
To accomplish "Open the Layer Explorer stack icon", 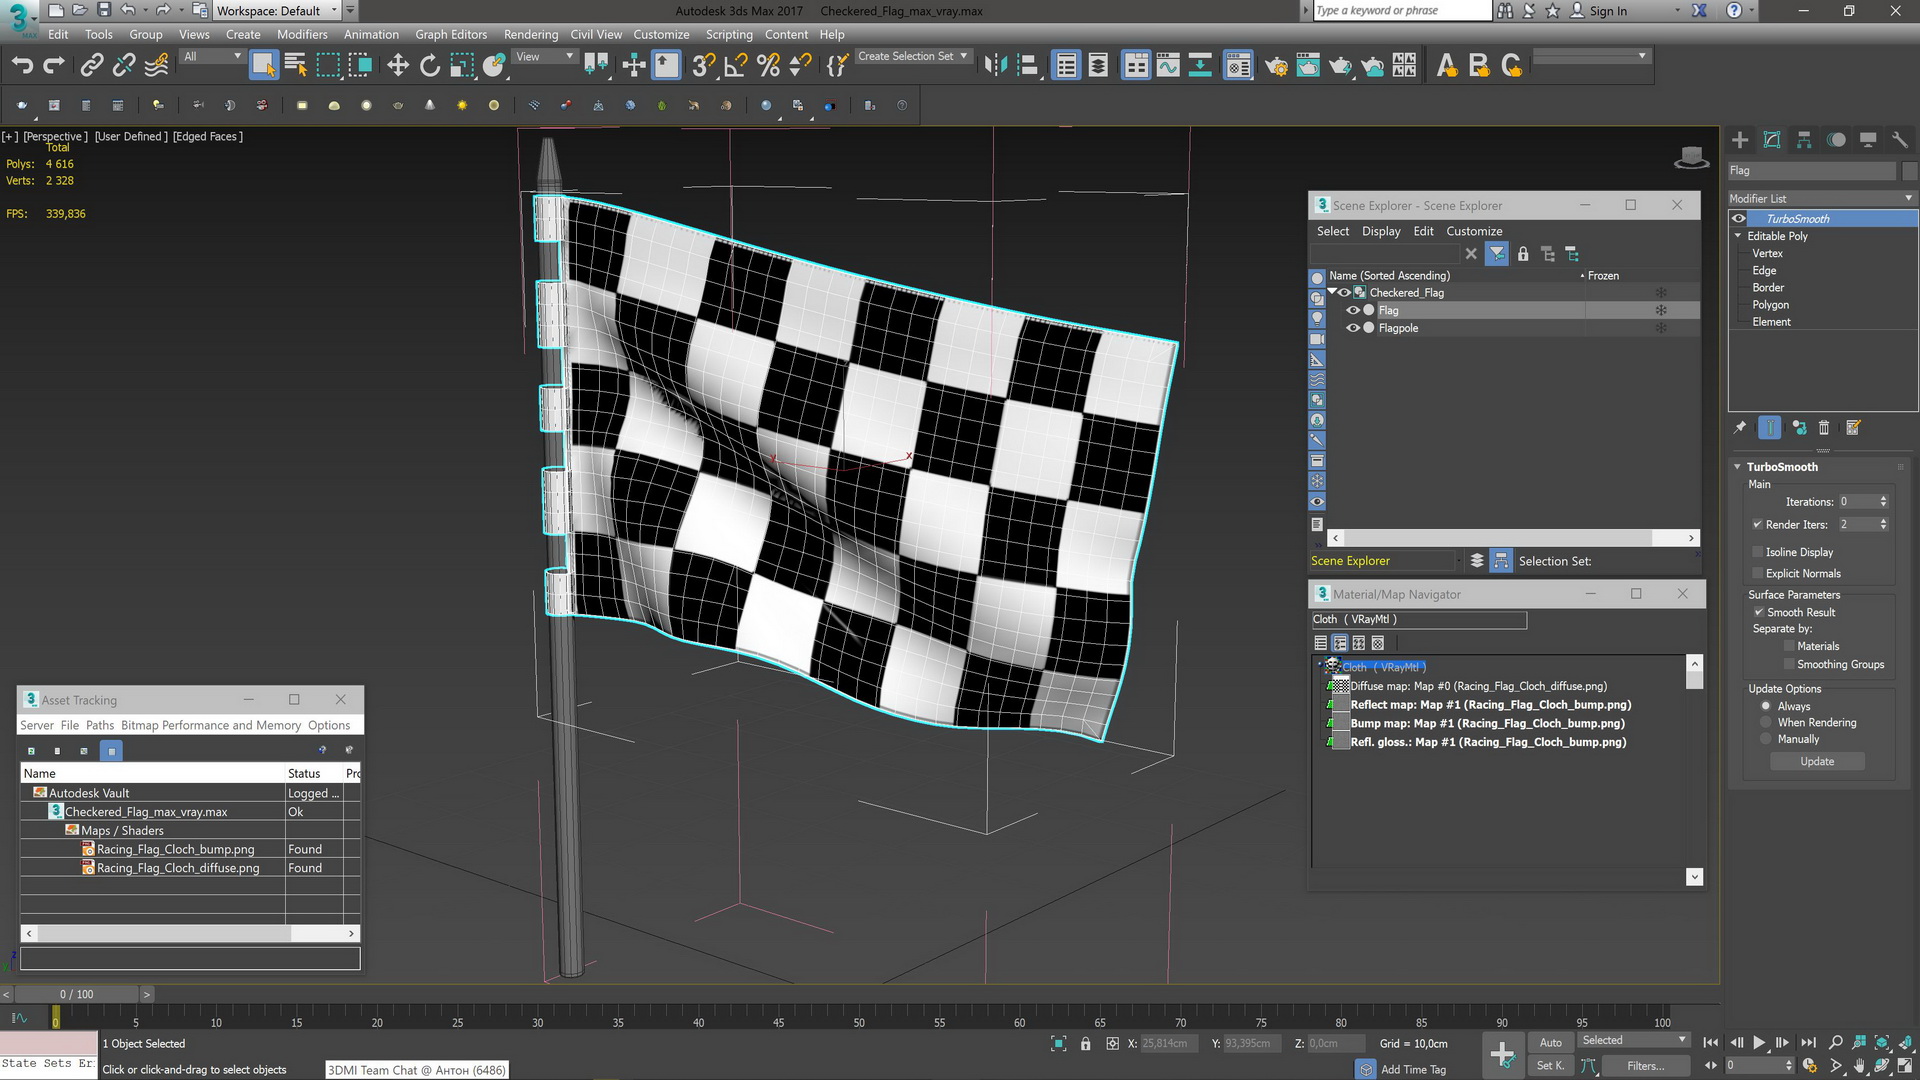I will click(x=1098, y=66).
